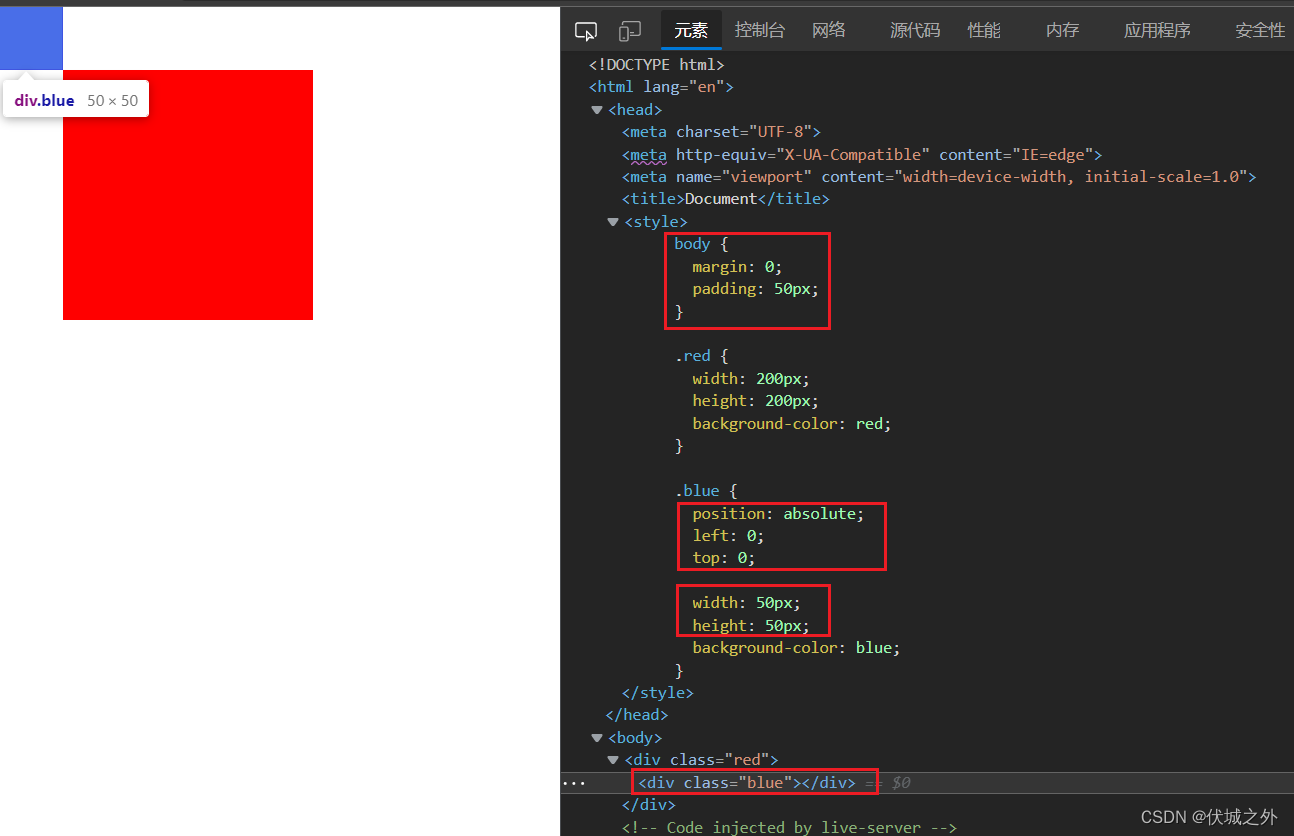Select the live-server injected comment line

click(x=789, y=828)
